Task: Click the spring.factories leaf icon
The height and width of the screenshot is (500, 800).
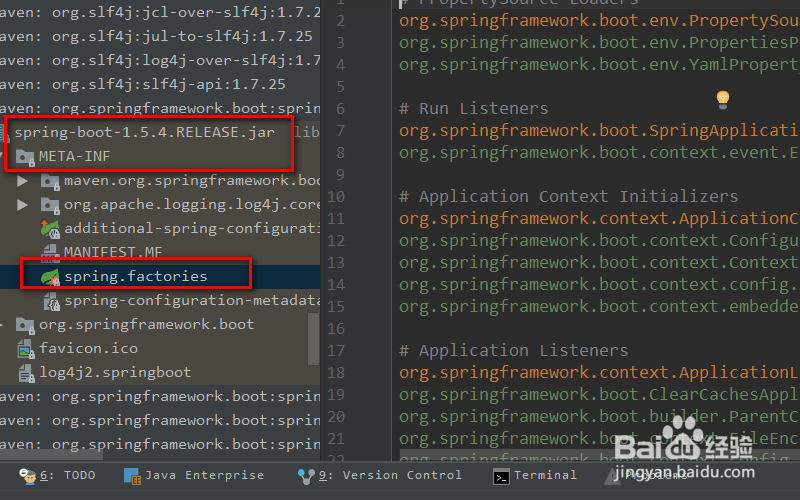Action: click(51, 277)
